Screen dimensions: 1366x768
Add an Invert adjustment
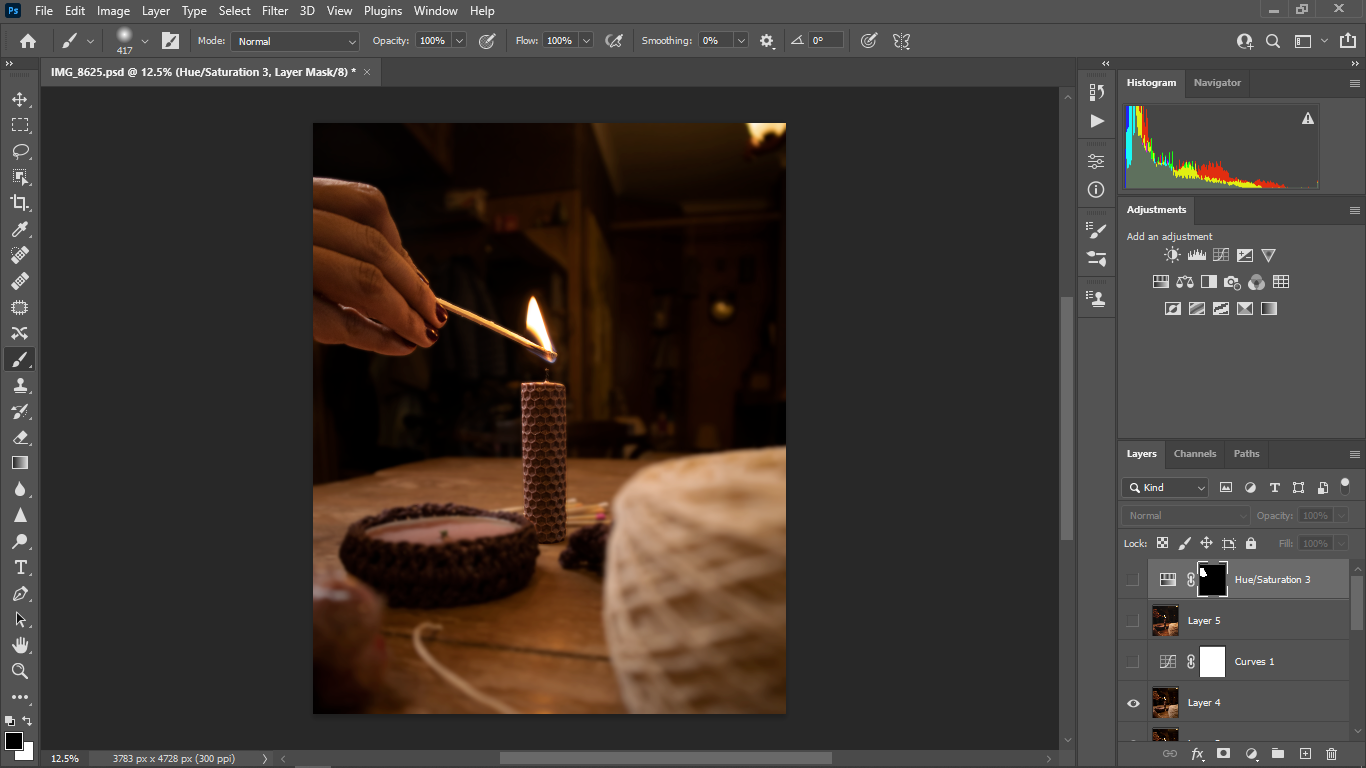(1173, 309)
